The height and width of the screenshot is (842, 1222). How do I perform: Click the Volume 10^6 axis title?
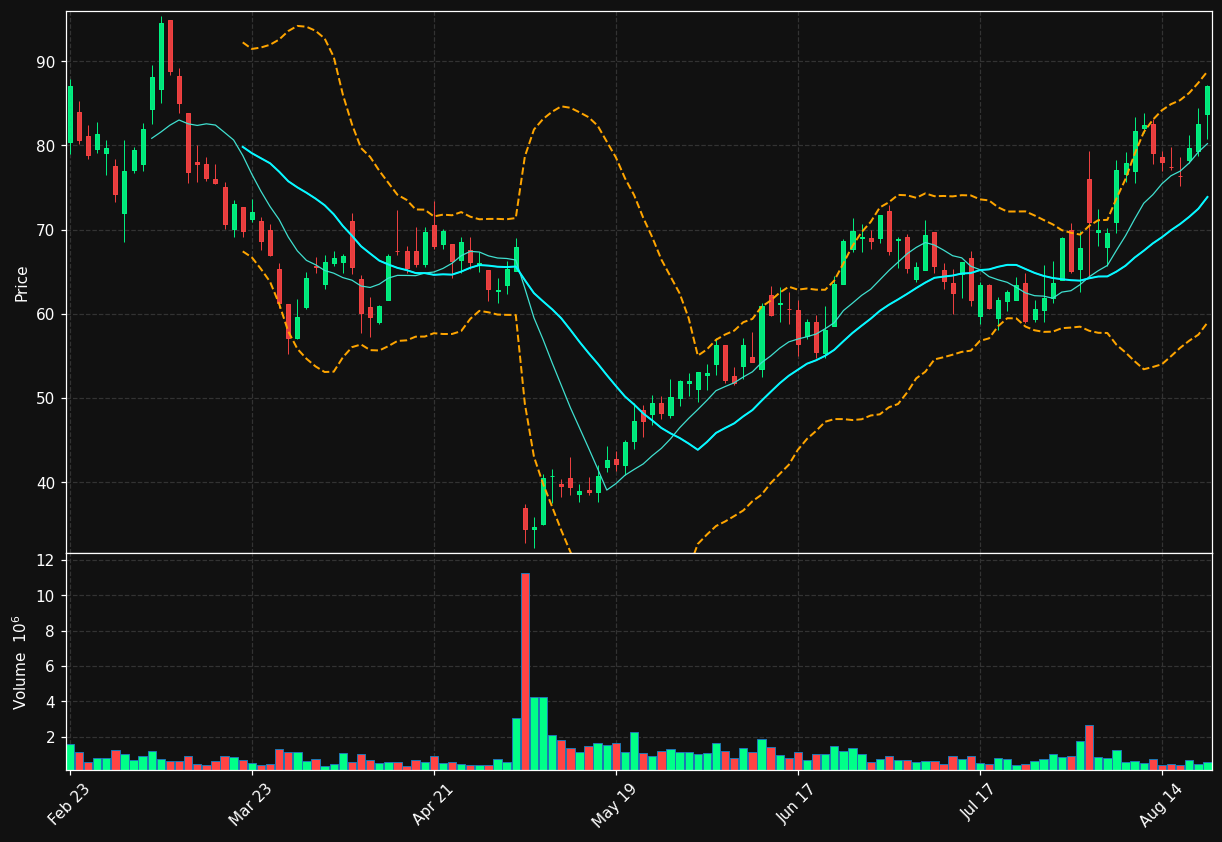20,662
